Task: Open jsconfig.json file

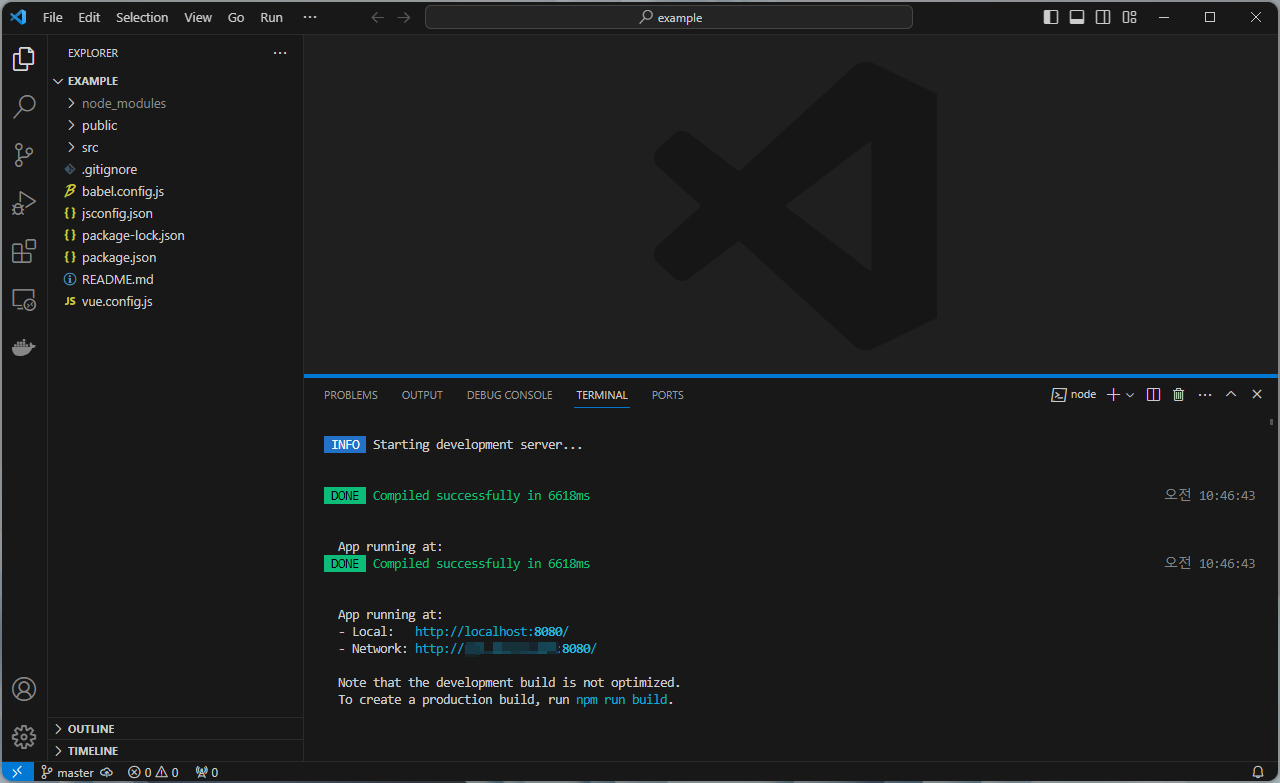Action: coord(175,213)
